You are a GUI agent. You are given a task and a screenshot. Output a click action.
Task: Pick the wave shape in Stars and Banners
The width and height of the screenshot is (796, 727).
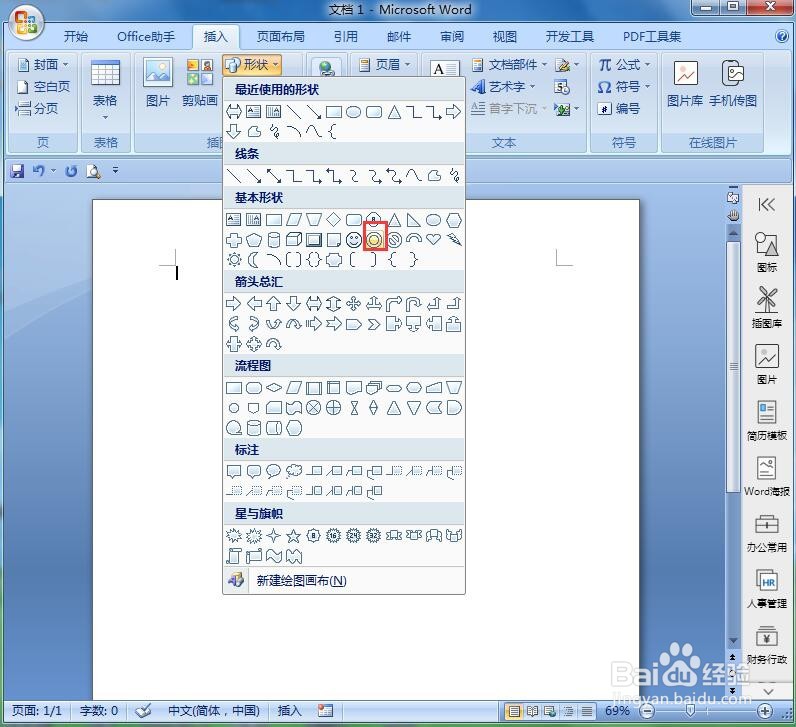click(274, 556)
